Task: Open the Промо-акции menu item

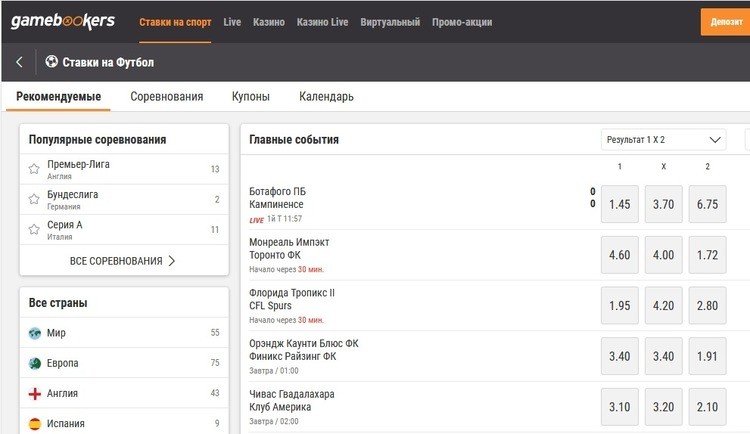Action: [462, 22]
